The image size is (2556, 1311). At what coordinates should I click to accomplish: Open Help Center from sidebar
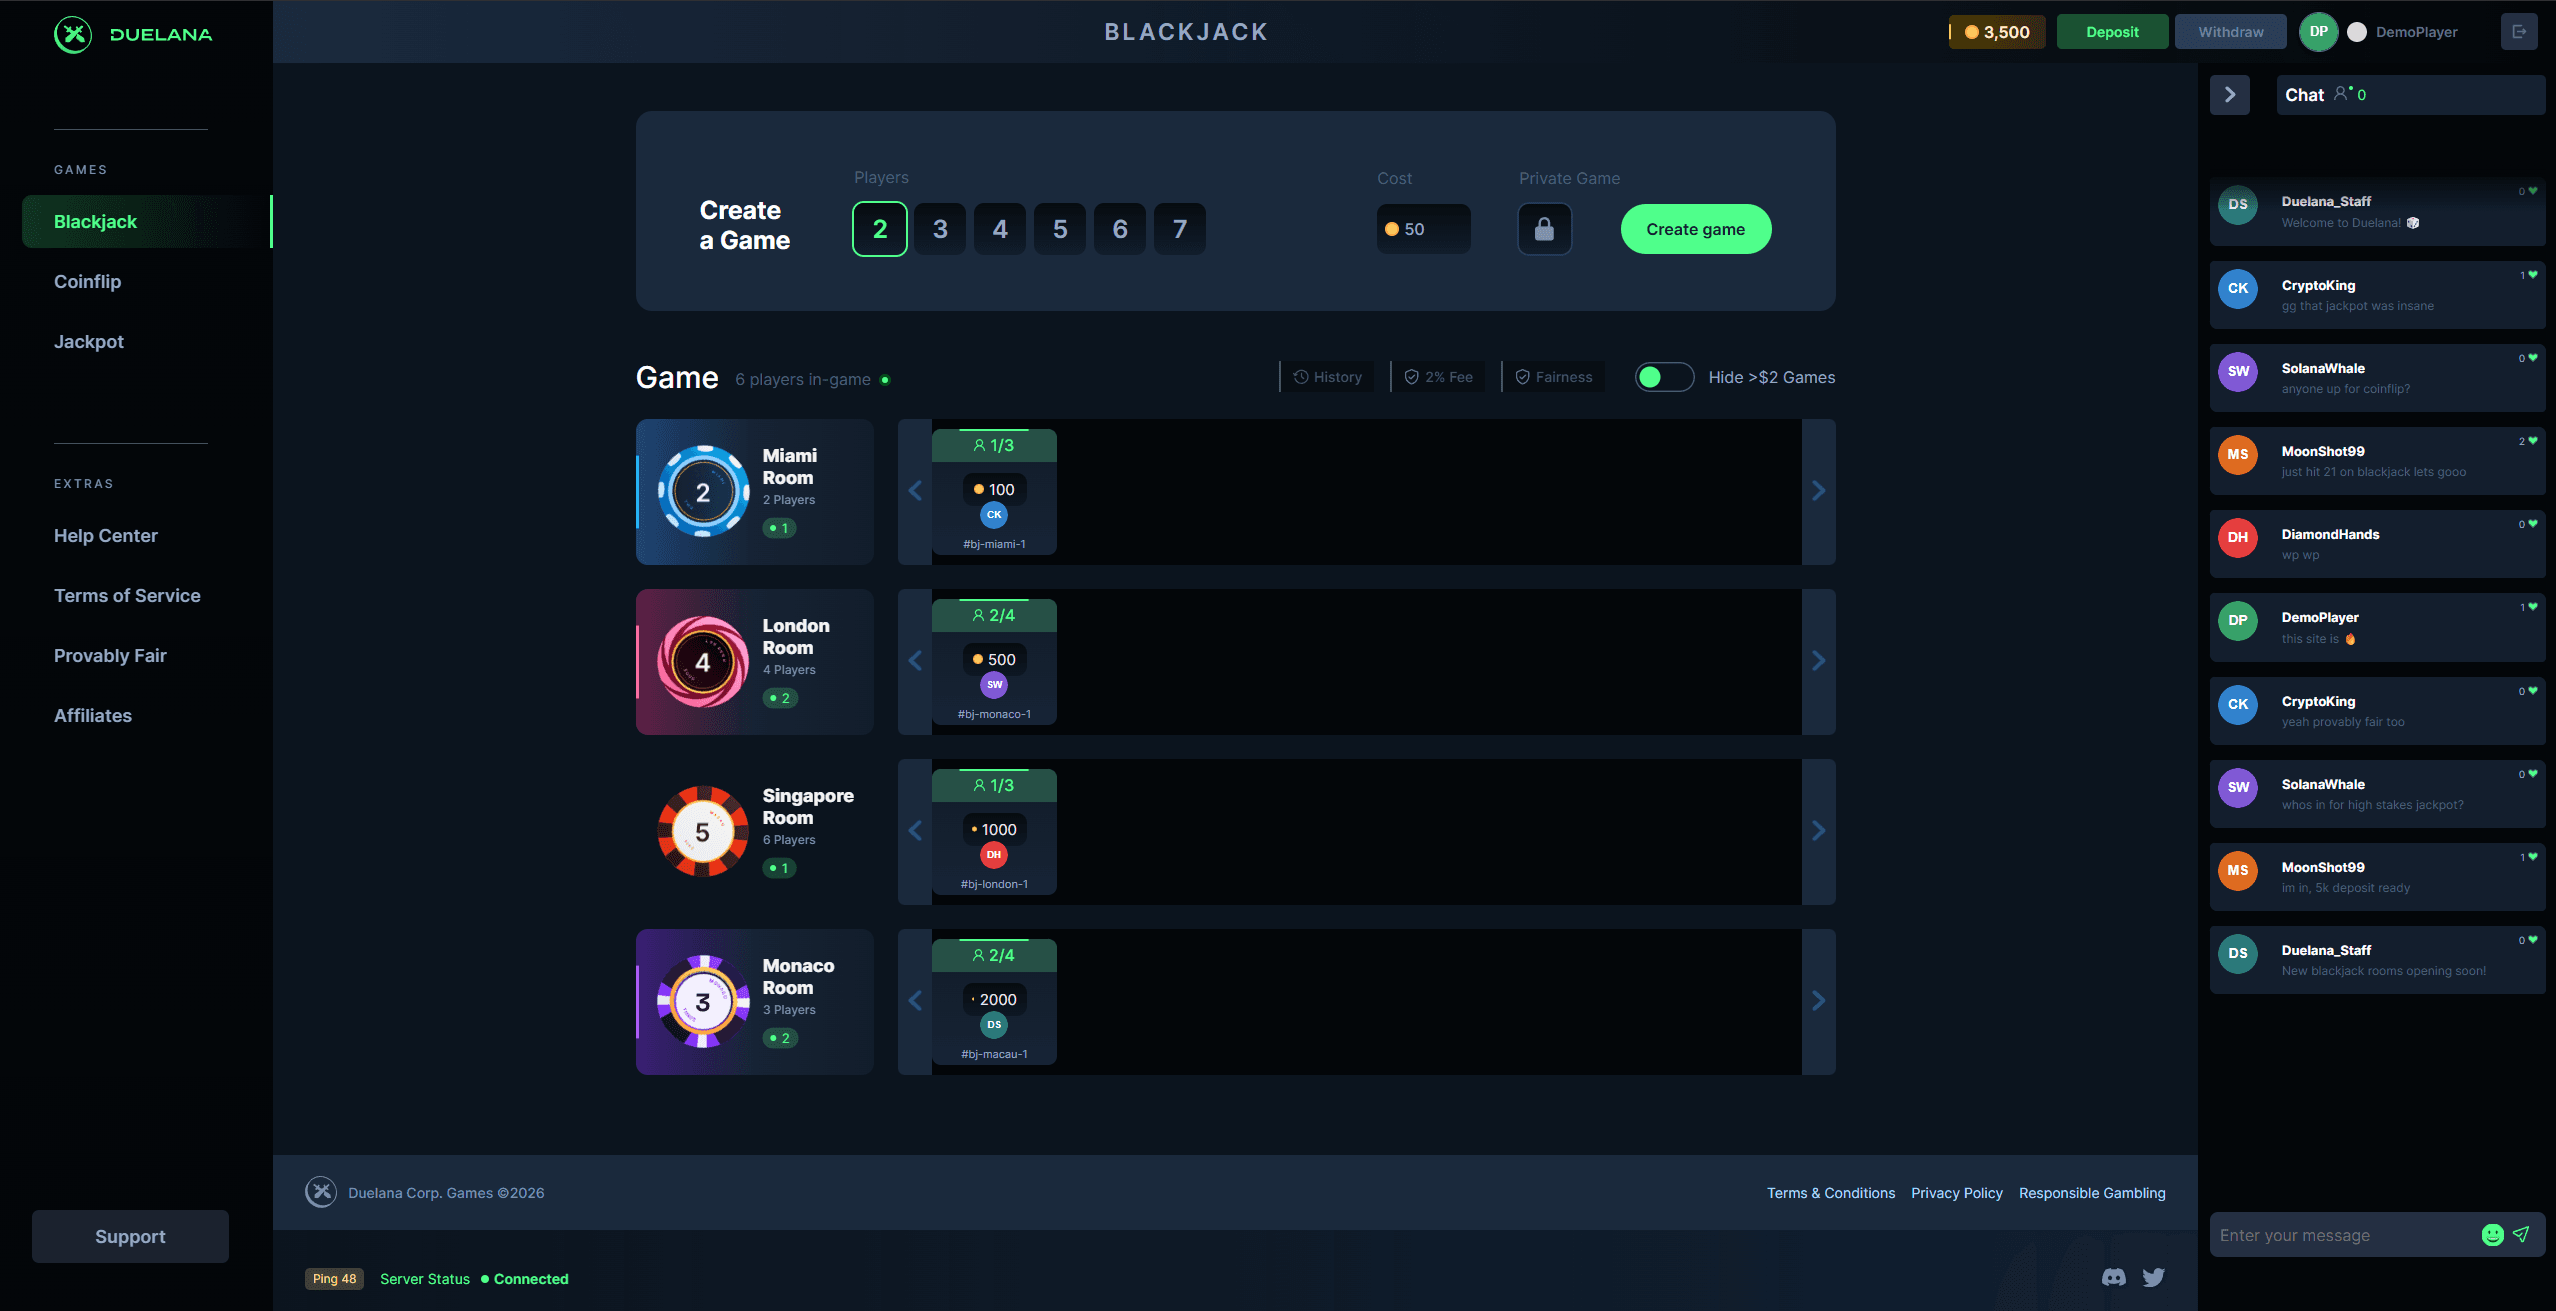point(106,536)
